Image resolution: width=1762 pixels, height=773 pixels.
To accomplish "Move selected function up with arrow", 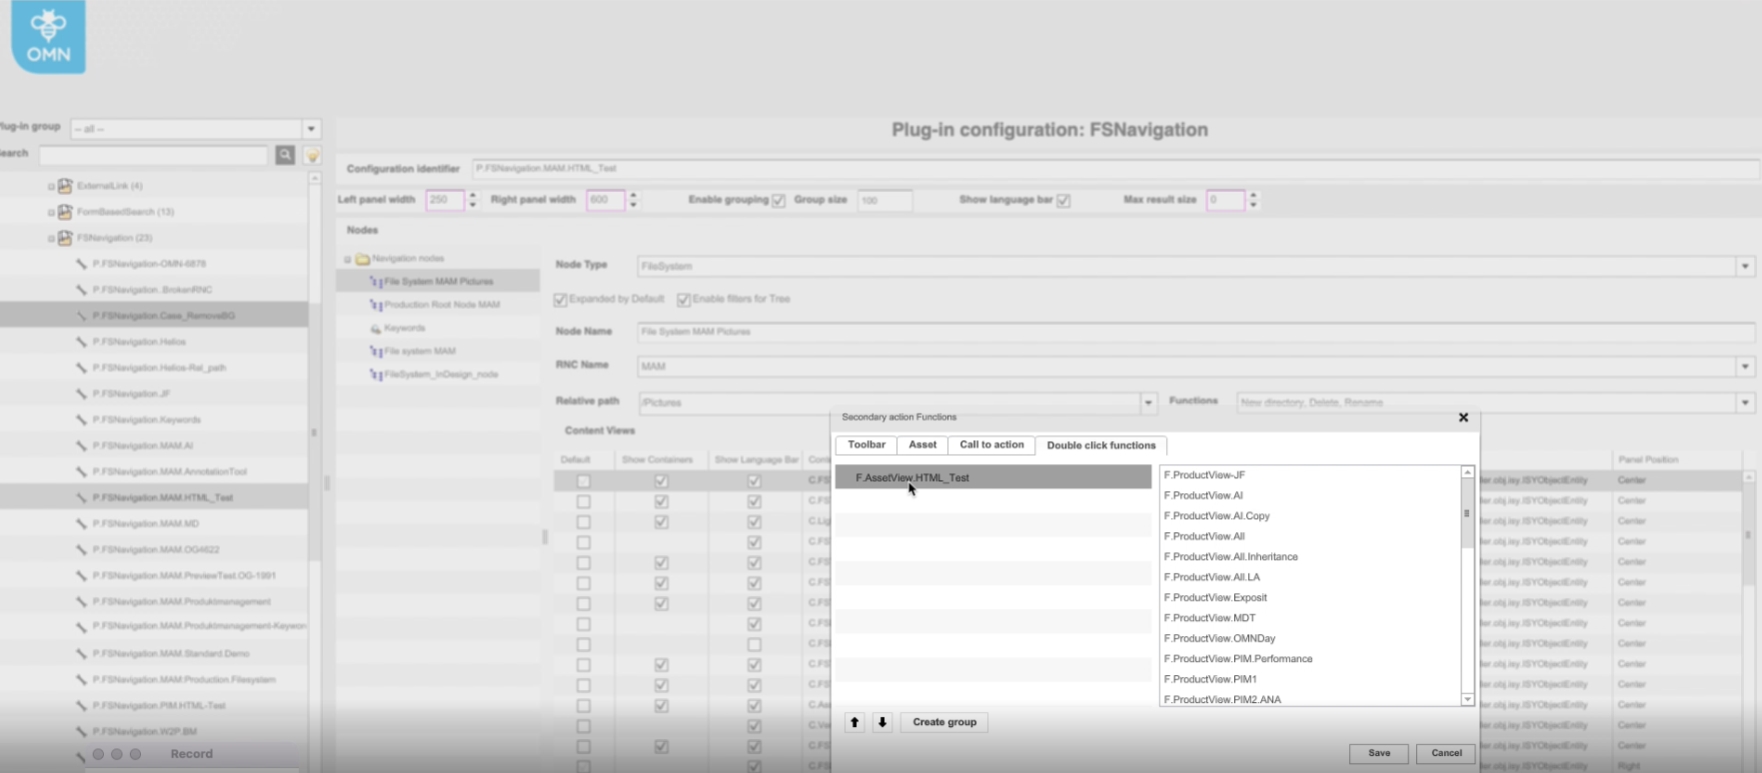I will pyautogui.click(x=854, y=722).
